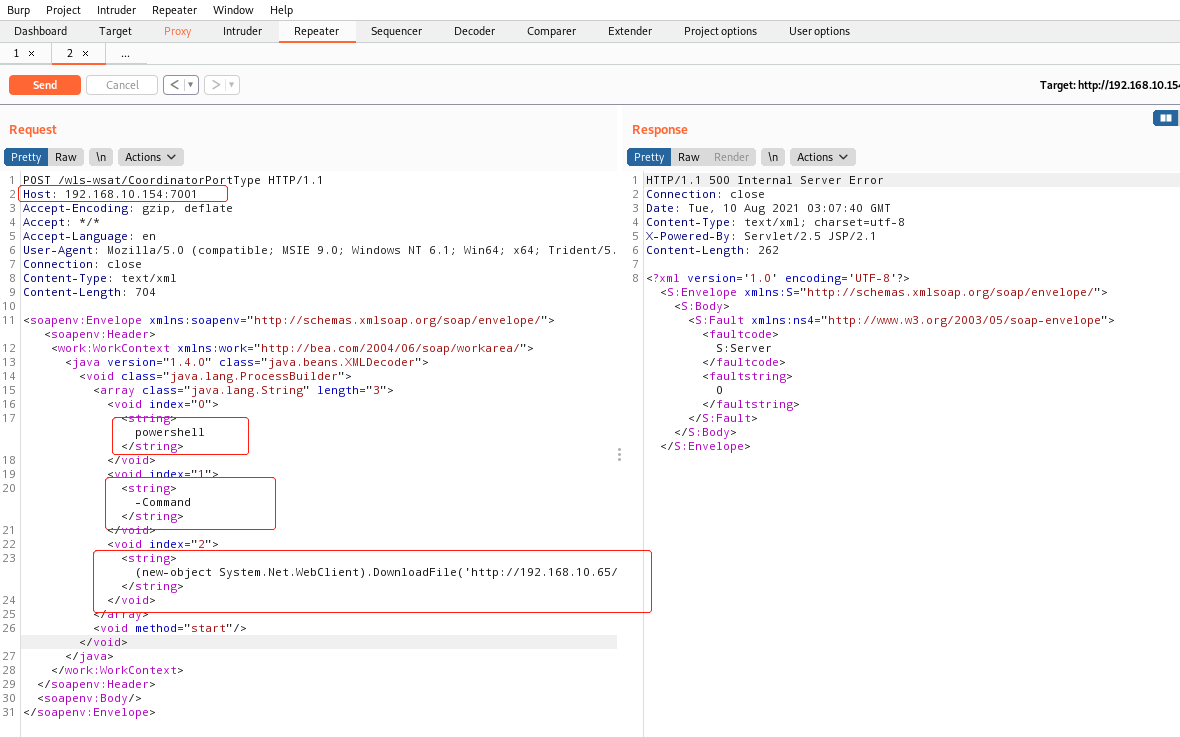Click the response Date header line

coord(768,208)
